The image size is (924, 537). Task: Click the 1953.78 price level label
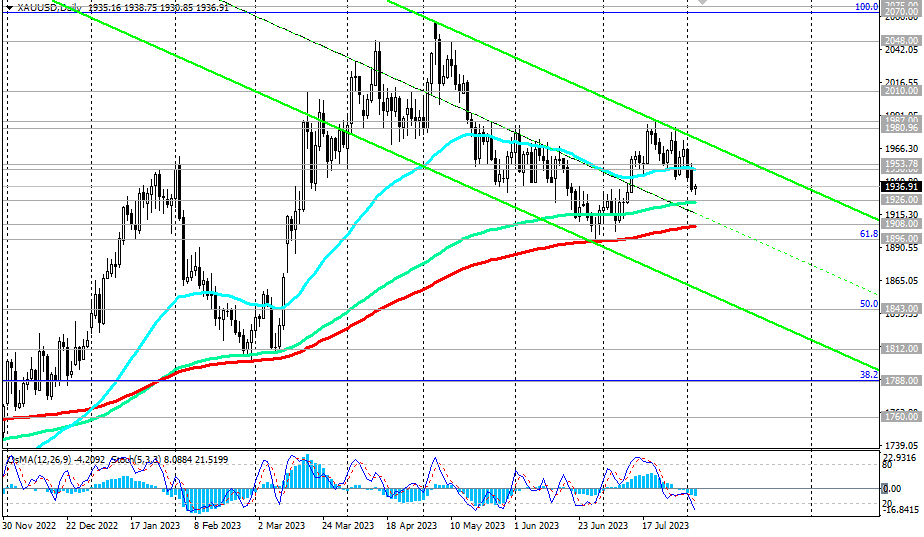902,163
